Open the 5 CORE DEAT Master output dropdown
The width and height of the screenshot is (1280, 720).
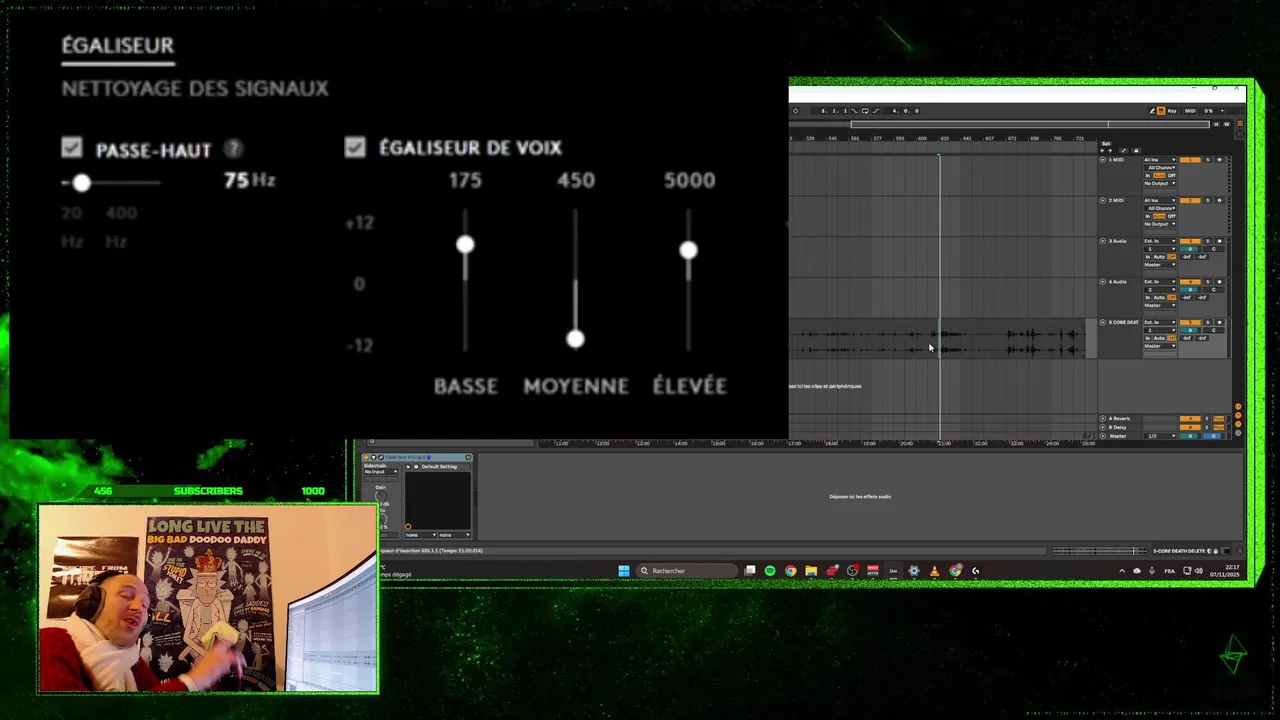click(1160, 346)
